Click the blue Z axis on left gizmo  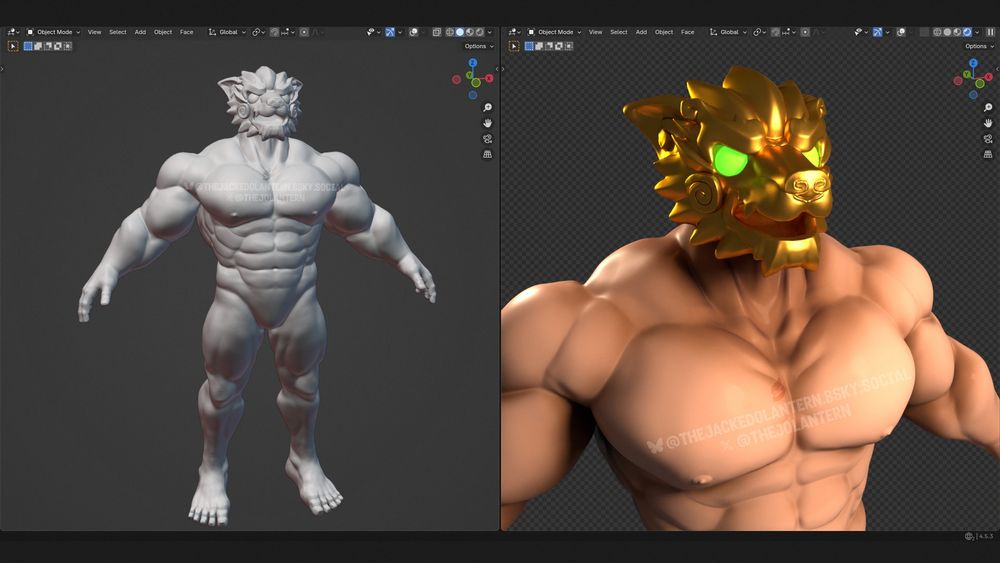[x=473, y=62]
